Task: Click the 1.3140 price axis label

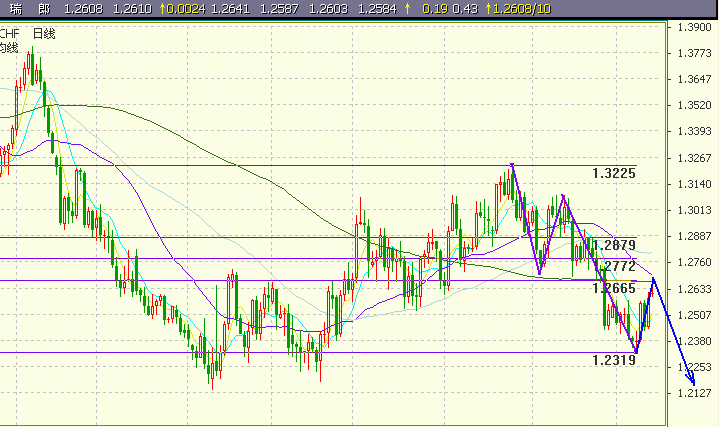Action: pos(694,184)
